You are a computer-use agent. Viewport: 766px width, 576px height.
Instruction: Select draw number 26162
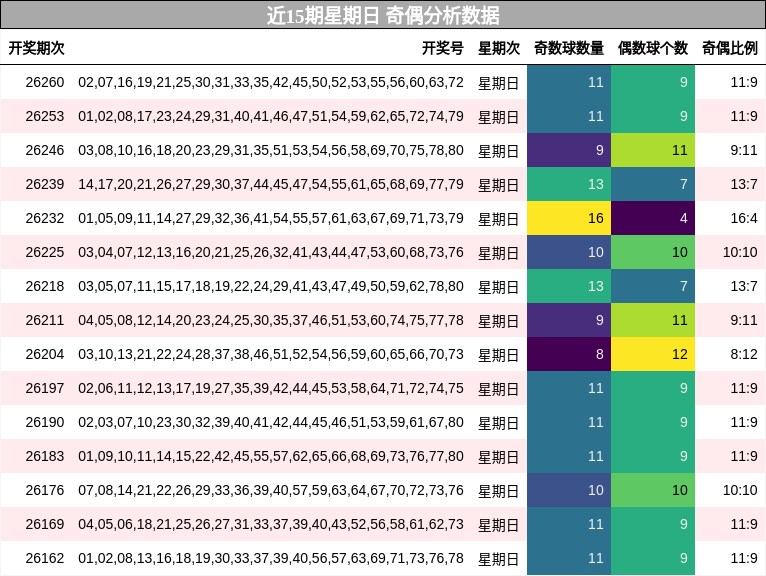pos(45,558)
